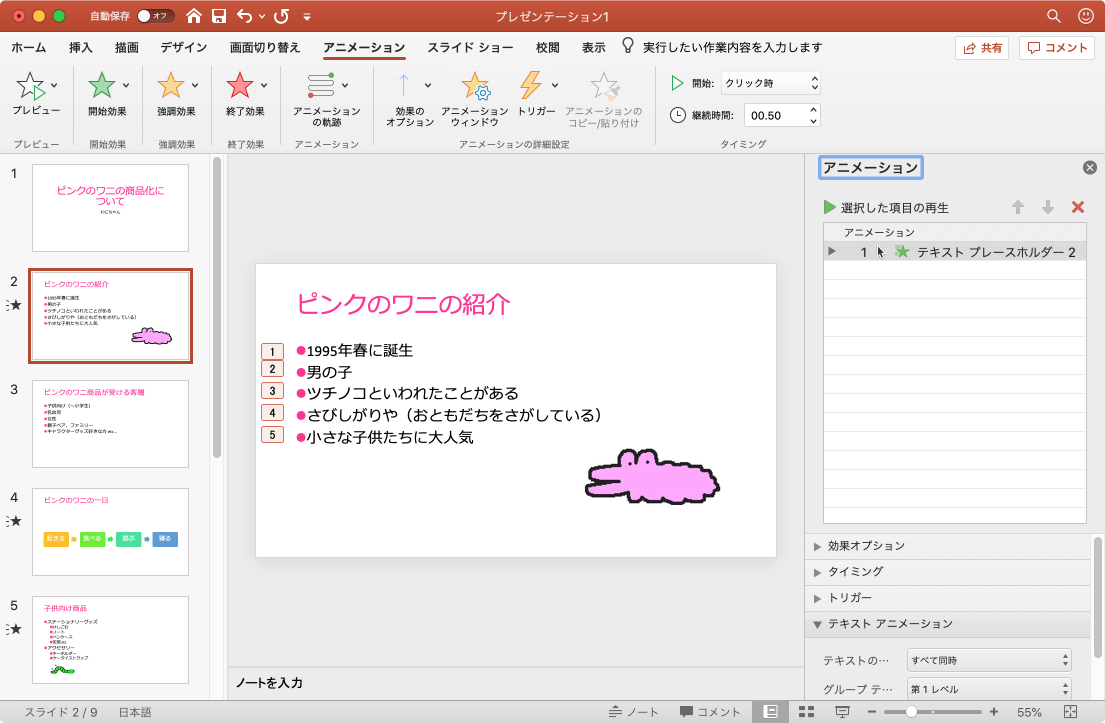This screenshot has height=723, width=1105.
Task: Open the red Exit effect gallery
Action: tap(240, 86)
